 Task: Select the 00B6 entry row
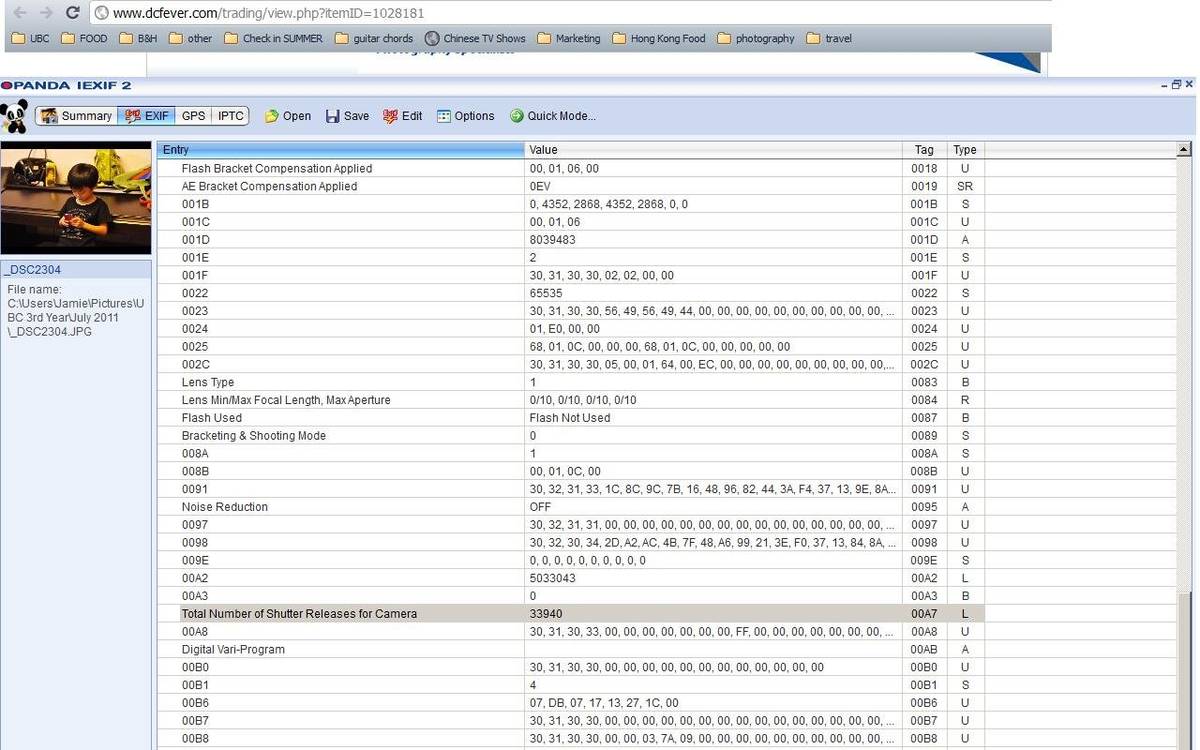tap(570, 703)
